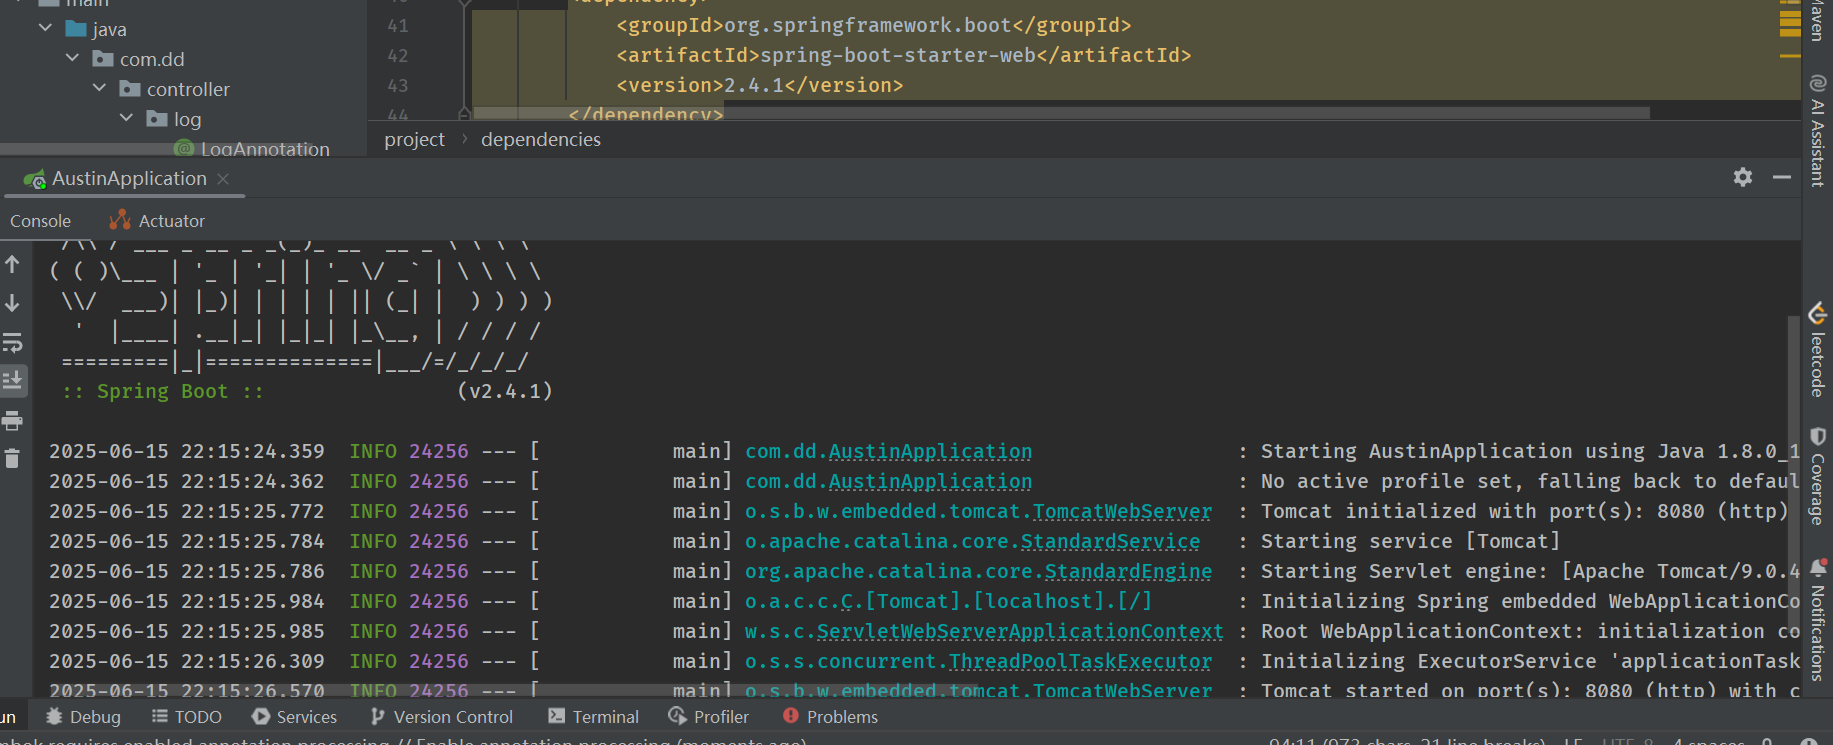
Task: Open TomcatWebServer link in the 22:15:25.772 row
Action: pyautogui.click(x=1122, y=512)
